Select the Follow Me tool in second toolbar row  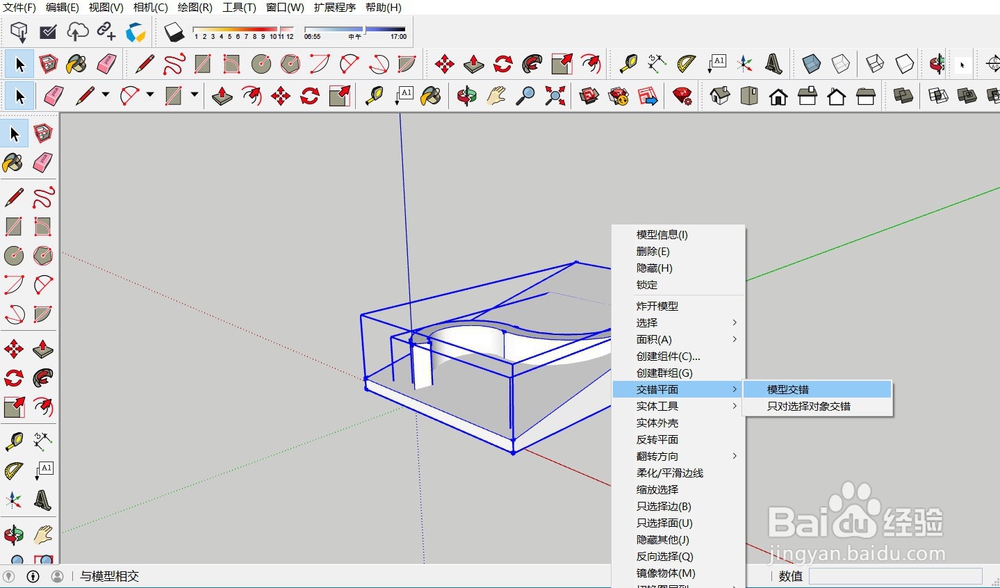pos(532,64)
